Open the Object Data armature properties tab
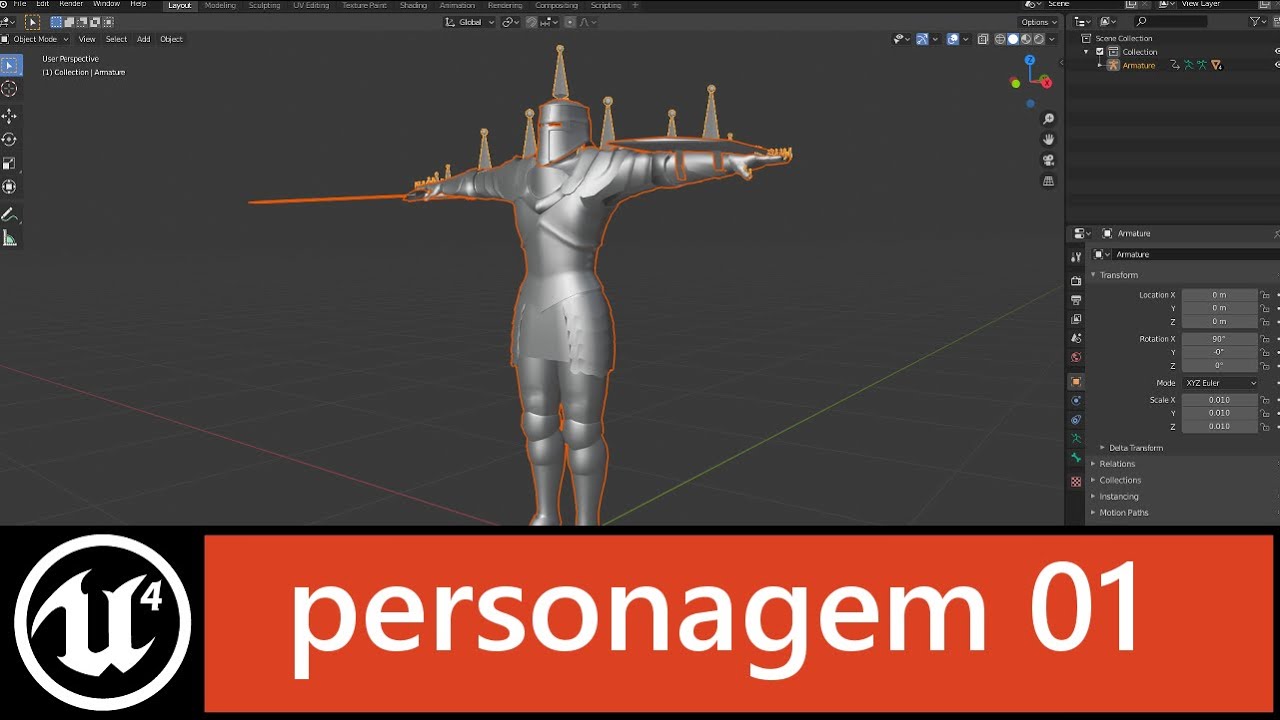This screenshot has height=720, width=1280. (1076, 439)
